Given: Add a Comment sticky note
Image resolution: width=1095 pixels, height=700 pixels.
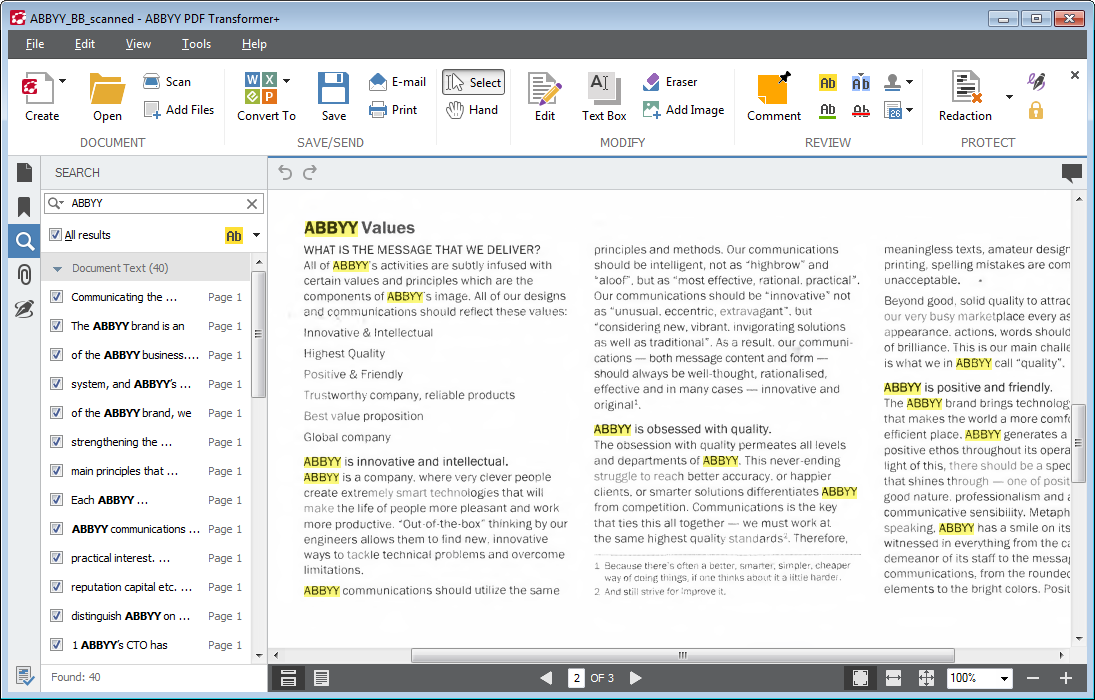Looking at the screenshot, I should tap(773, 97).
